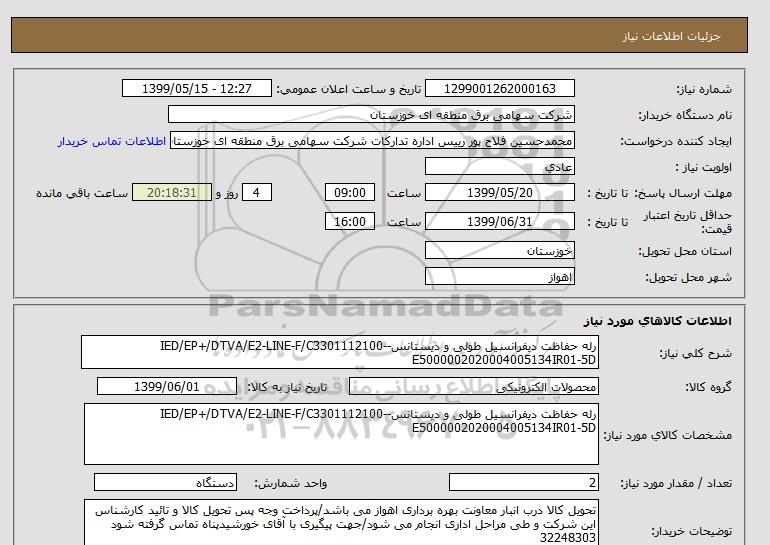The width and height of the screenshot is (770, 545).
Task: Click the label نام دستگاه خریدار
Action: tap(685, 115)
